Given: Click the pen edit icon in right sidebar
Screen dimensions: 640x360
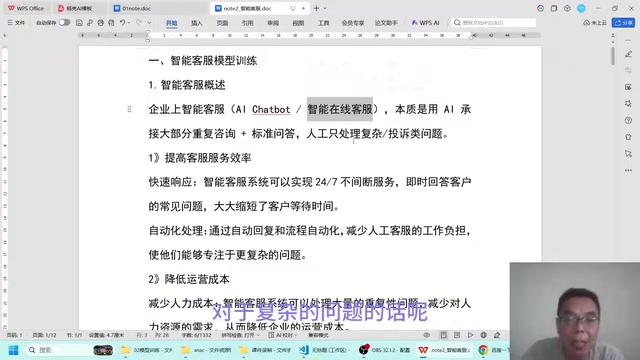Looking at the screenshot, I should [628, 54].
